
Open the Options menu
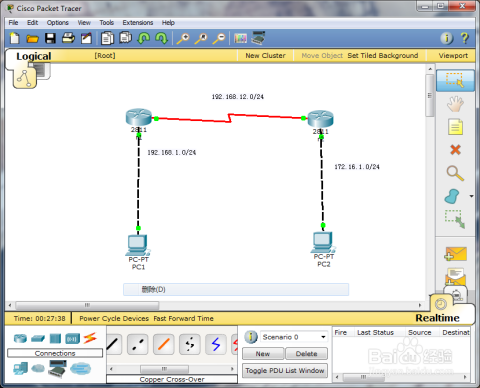tap(58, 23)
